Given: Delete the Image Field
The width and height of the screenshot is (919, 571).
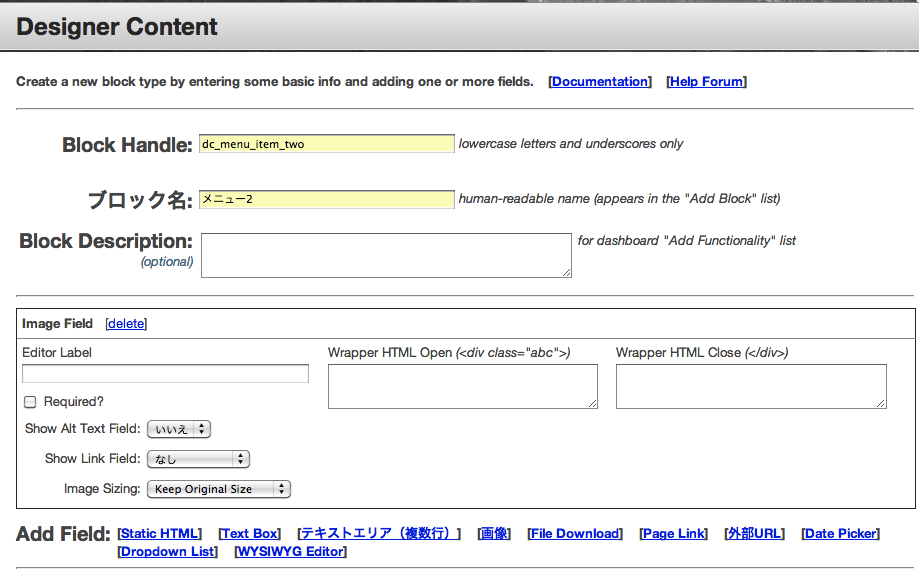Looking at the screenshot, I should [x=126, y=324].
